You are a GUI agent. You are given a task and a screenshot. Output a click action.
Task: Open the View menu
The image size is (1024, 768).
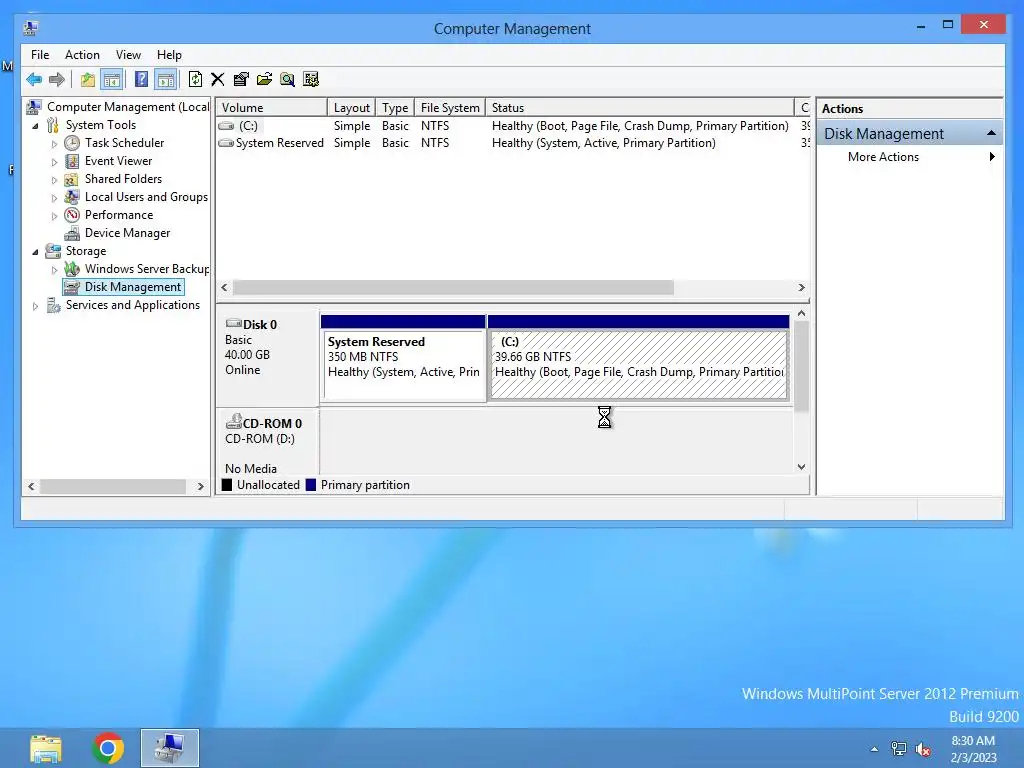click(128, 55)
